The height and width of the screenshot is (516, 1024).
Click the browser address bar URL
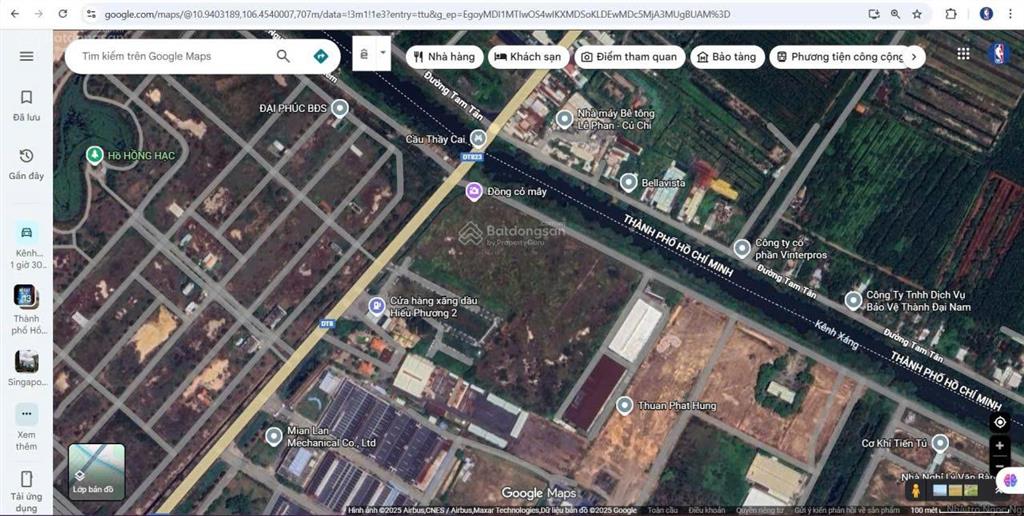(417, 14)
